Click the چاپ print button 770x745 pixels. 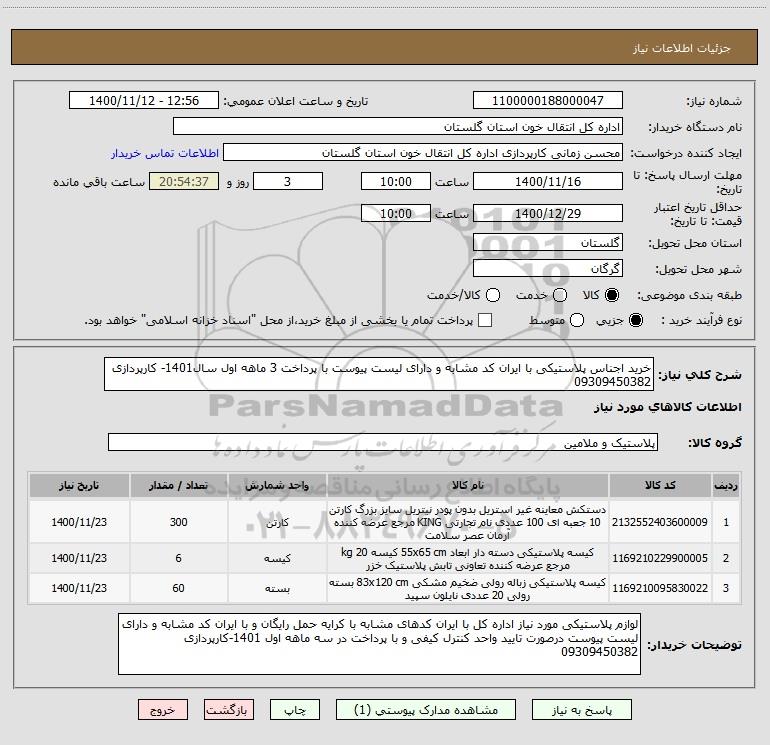295,710
